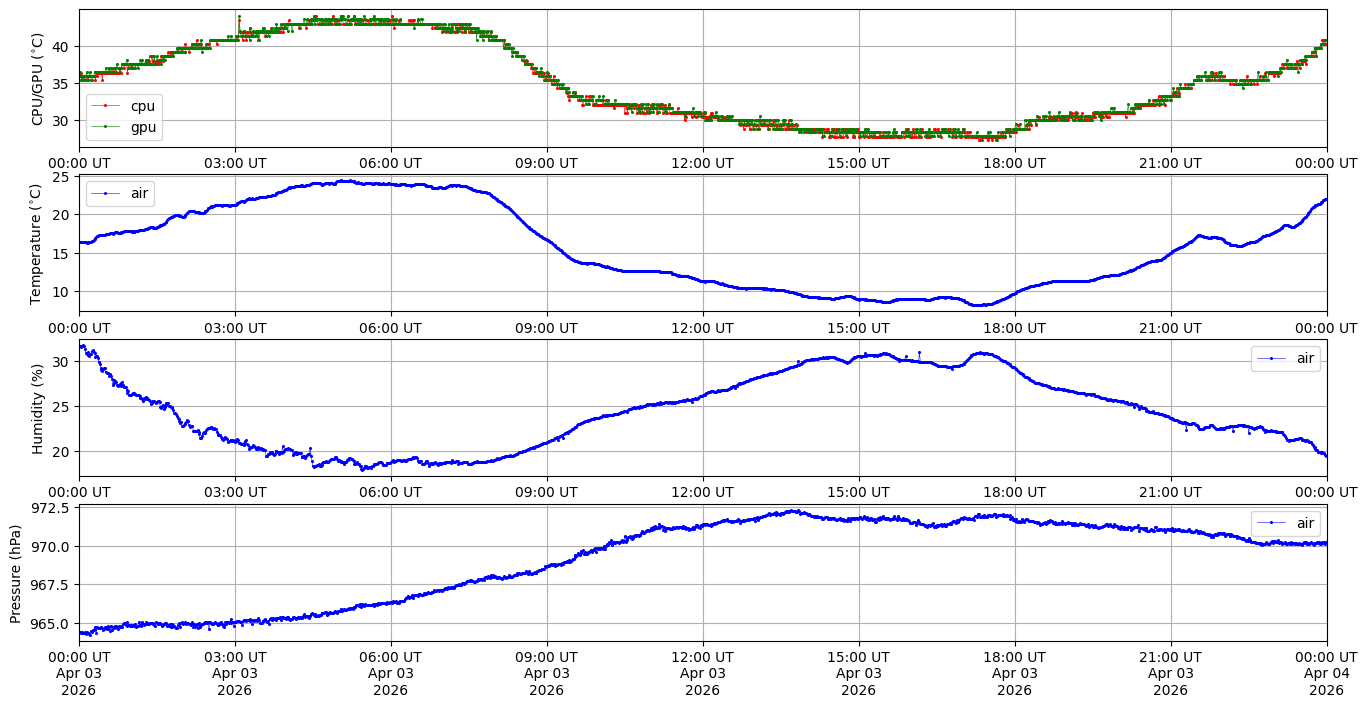Click the humidity curve start at 00:00 UT

point(82,346)
